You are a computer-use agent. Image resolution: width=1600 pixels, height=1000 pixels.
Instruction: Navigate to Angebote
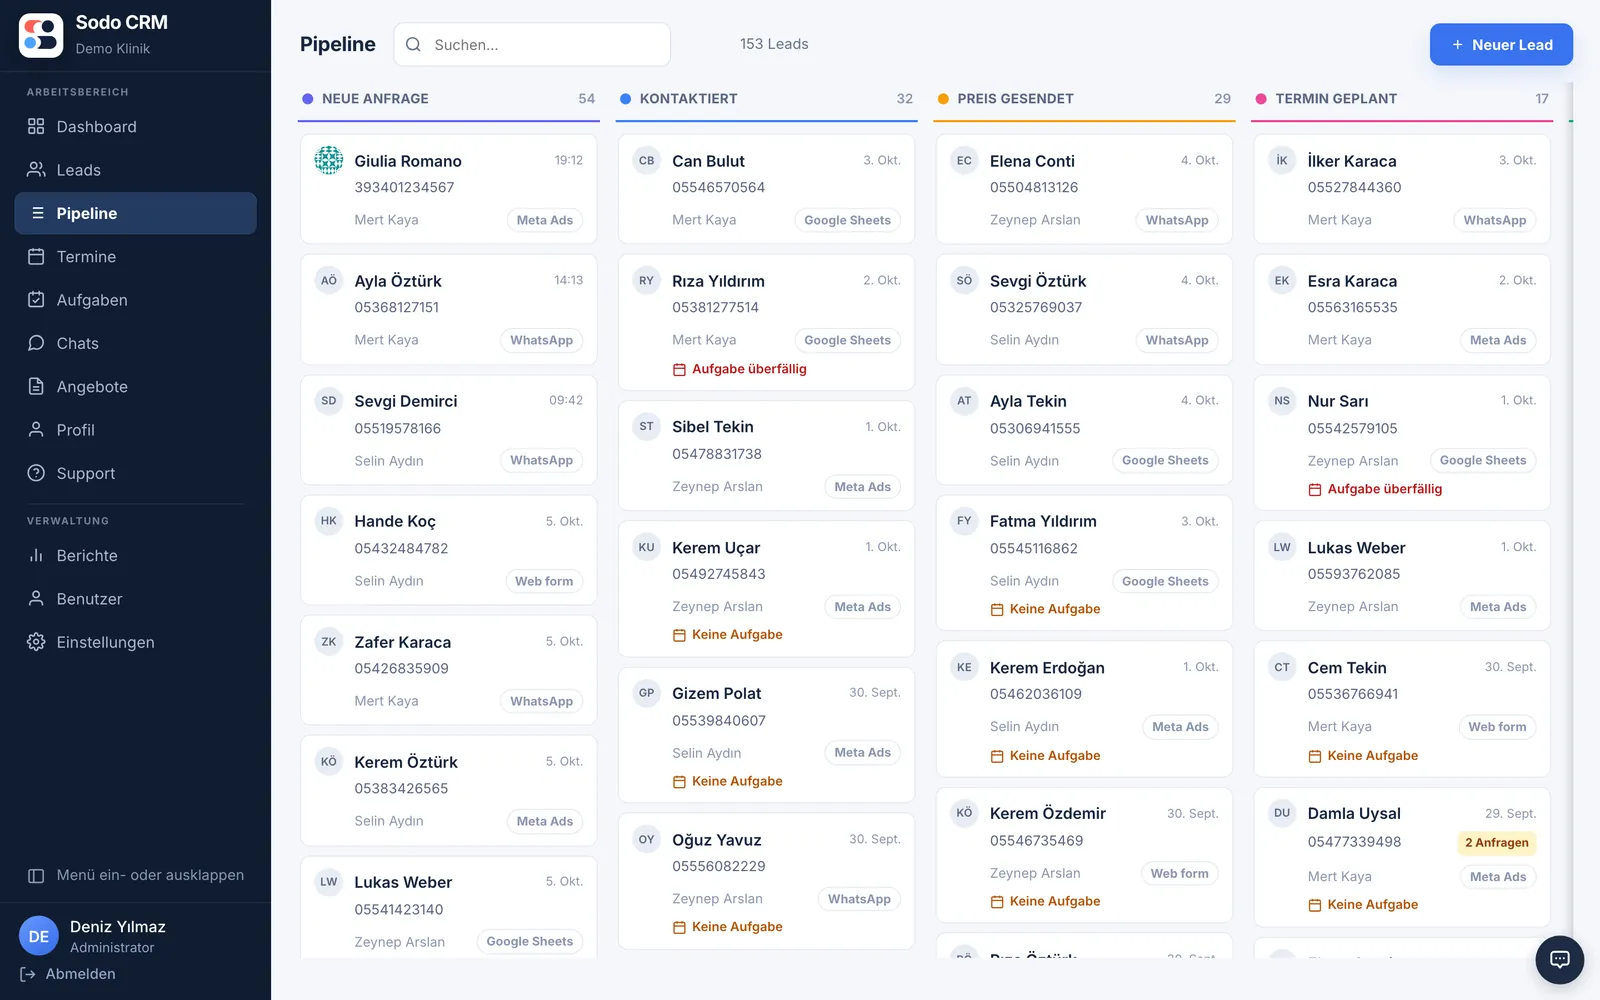135,386
